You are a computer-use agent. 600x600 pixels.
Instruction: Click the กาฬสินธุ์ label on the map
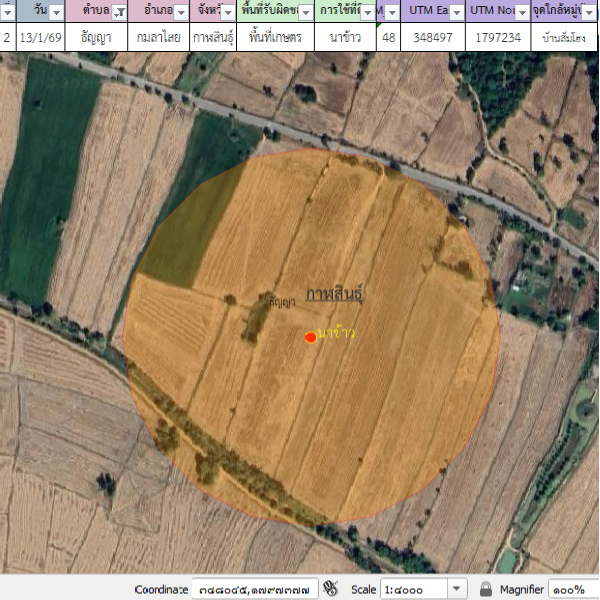pos(335,295)
